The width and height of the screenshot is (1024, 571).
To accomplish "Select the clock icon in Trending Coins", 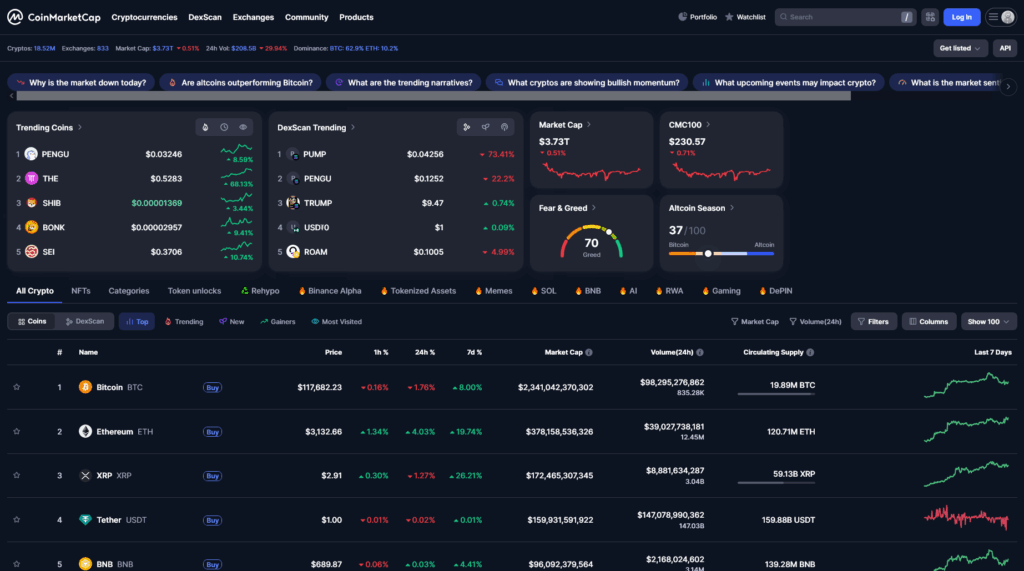I will coord(224,127).
